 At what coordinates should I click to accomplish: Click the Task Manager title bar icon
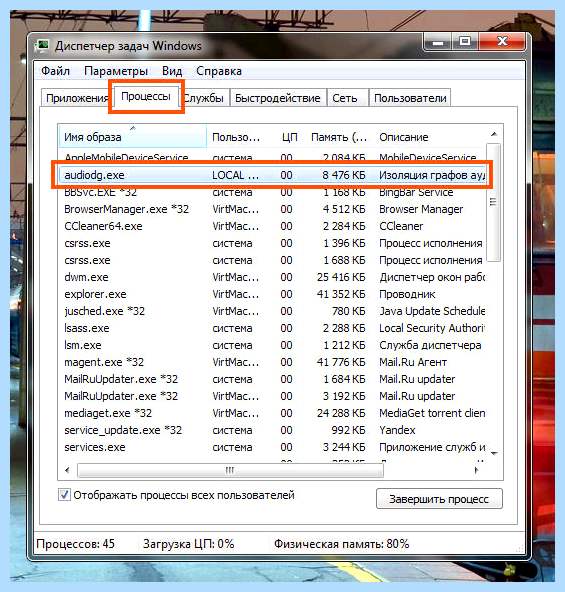point(42,46)
